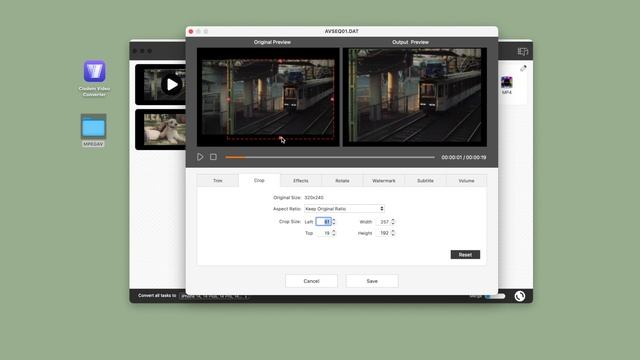
Task: Reset the crop settings
Action: (x=465, y=255)
